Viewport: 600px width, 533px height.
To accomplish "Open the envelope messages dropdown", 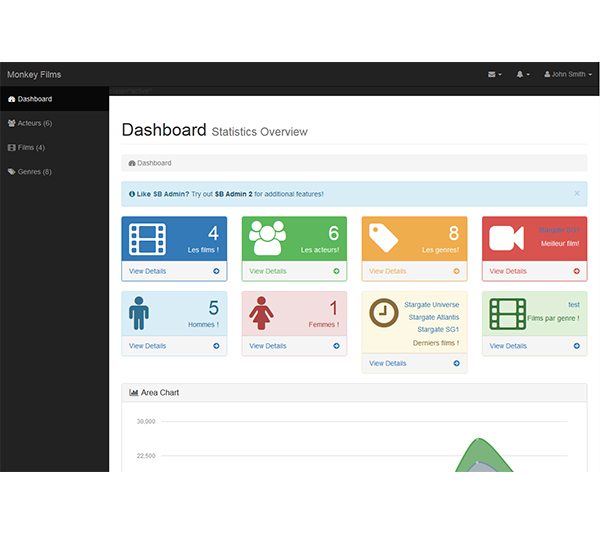I will point(494,75).
